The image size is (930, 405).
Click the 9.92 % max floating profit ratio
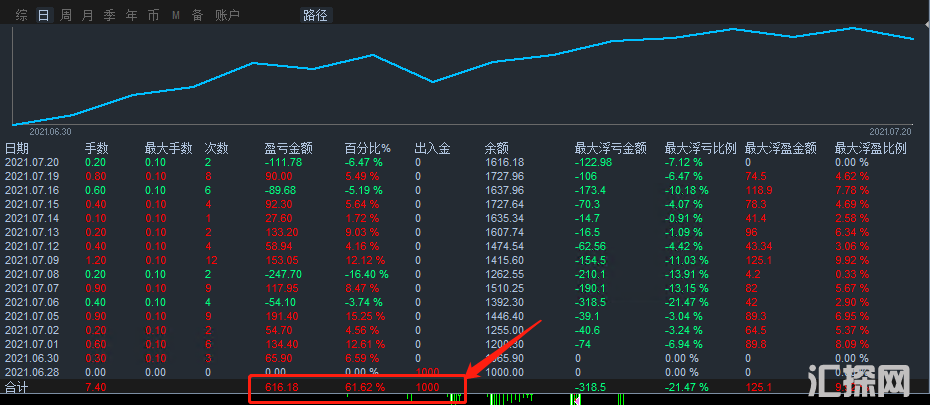pos(852,260)
